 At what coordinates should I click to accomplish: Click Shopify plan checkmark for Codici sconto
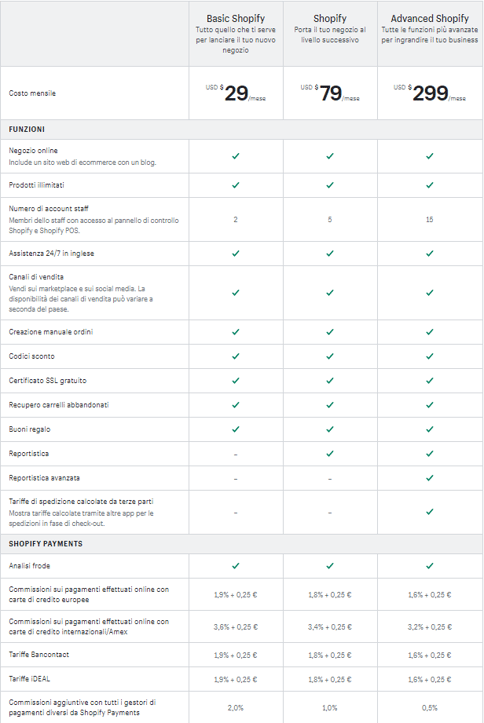[x=330, y=356]
